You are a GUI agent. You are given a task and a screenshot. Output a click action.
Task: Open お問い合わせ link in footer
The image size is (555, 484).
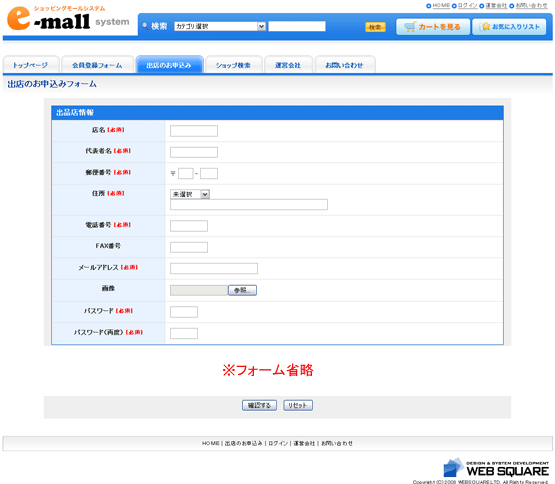pyautogui.click(x=337, y=443)
